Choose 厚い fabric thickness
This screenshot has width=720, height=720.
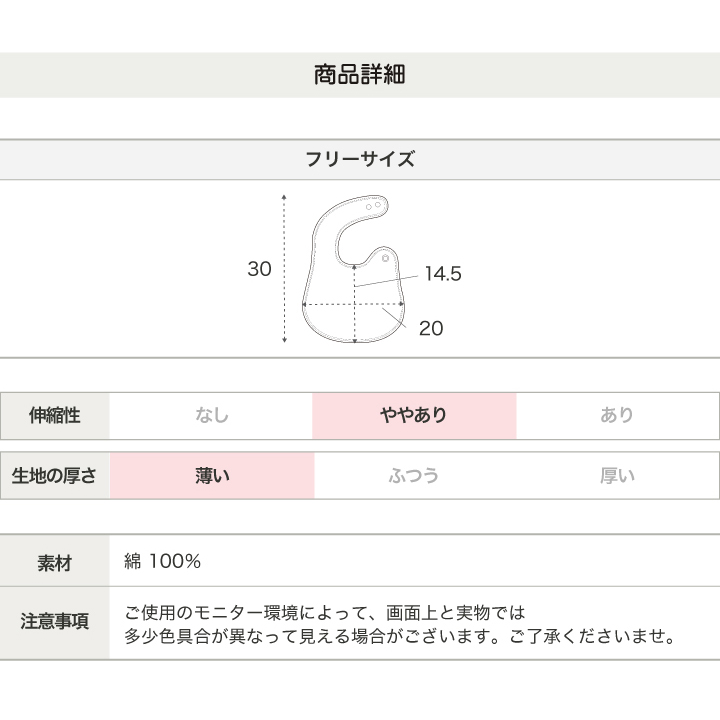pos(617,476)
